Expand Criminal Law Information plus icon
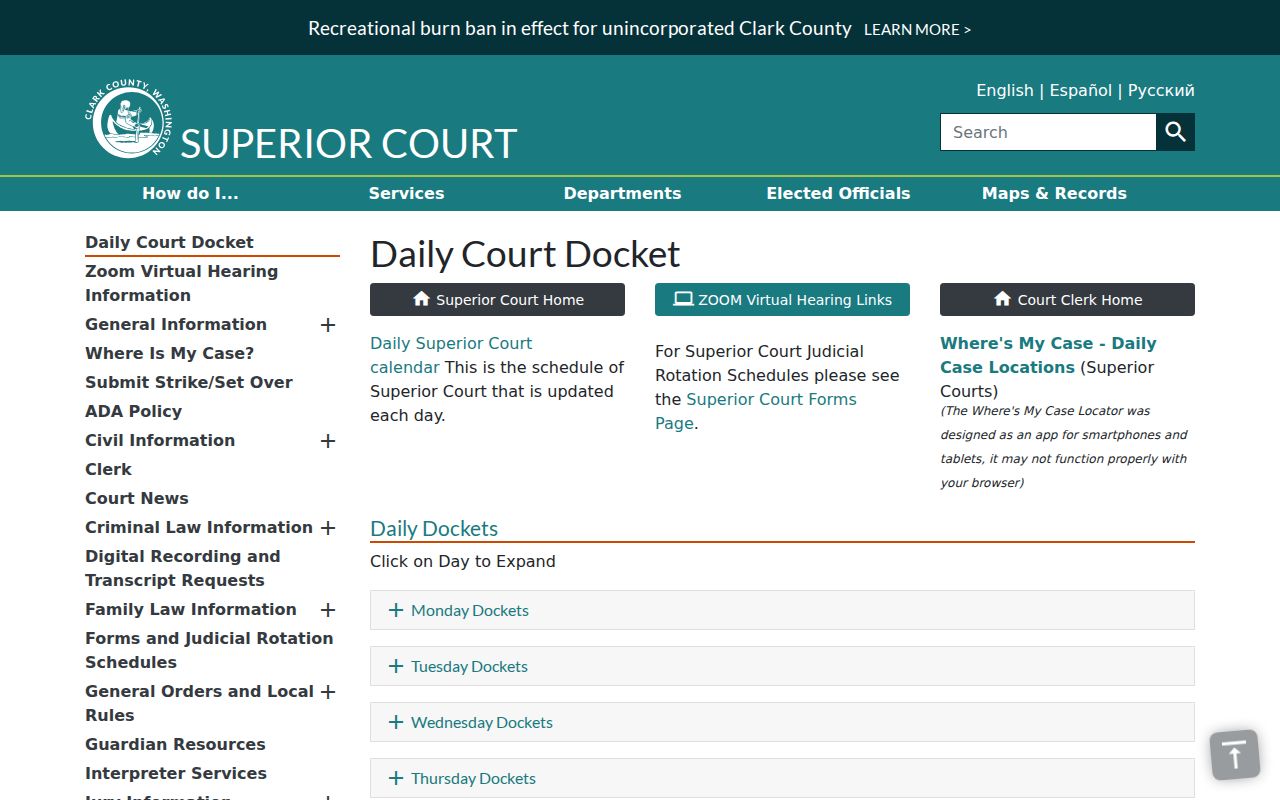1280x800 pixels. point(327,528)
